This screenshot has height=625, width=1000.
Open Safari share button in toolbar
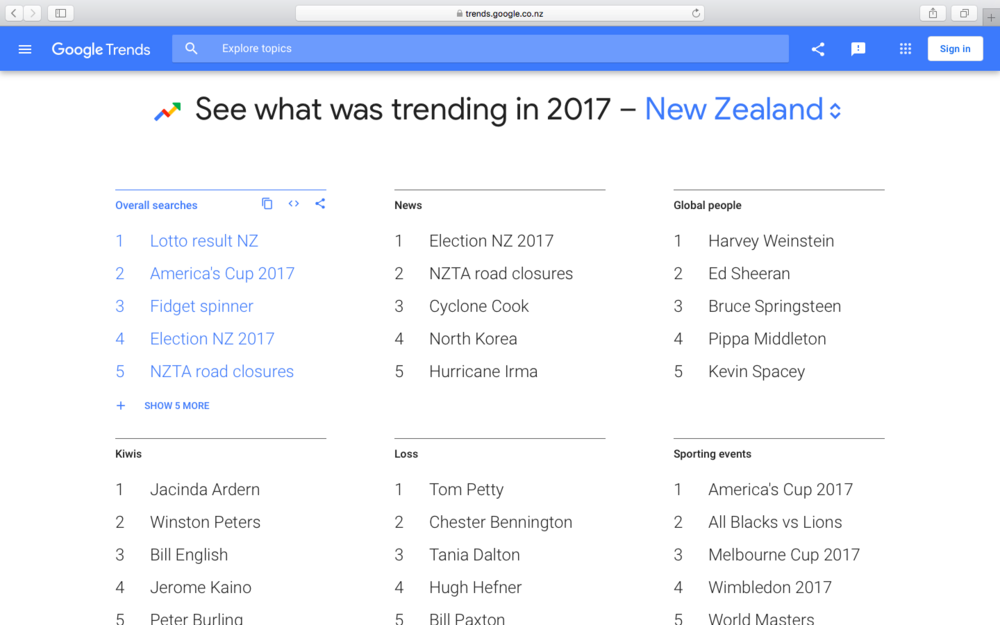pos(933,13)
